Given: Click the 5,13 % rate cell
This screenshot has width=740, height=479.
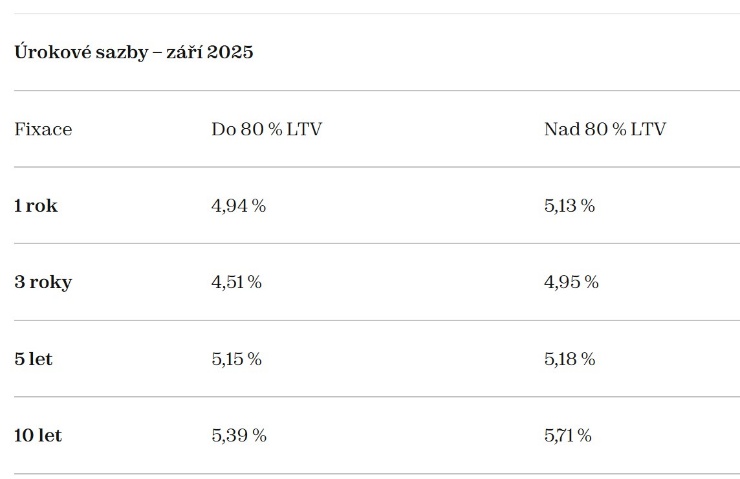Looking at the screenshot, I should (570, 206).
